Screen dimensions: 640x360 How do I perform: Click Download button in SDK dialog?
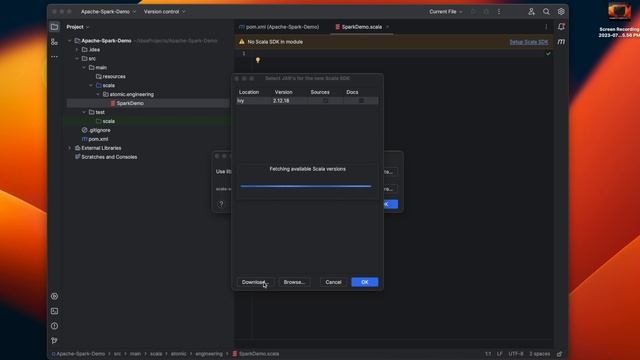coord(255,282)
